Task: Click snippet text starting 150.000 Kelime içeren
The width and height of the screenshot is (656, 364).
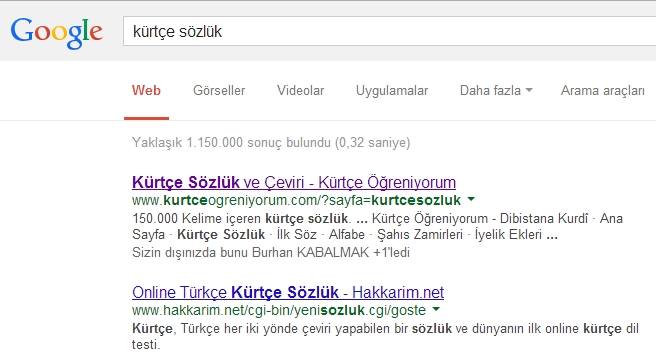Action: click(x=377, y=226)
